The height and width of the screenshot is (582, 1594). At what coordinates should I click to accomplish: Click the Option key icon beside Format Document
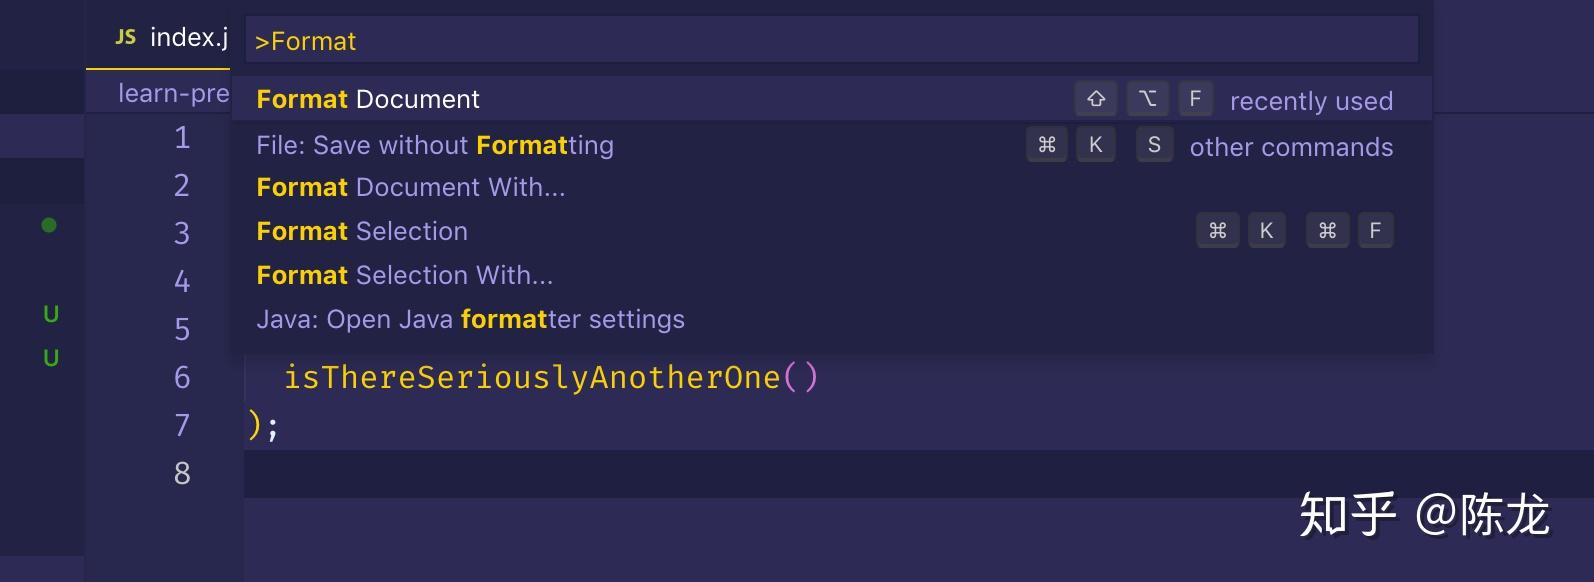point(1147,99)
